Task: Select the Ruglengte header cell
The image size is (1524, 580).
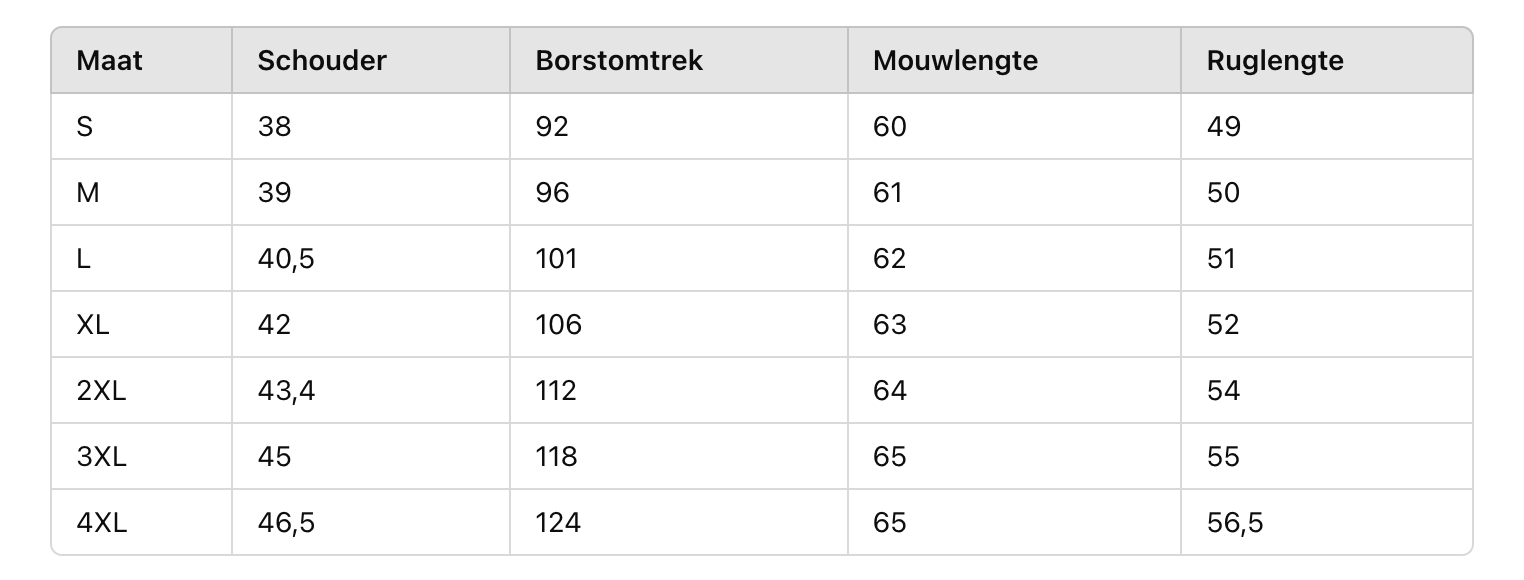Action: (x=1327, y=60)
